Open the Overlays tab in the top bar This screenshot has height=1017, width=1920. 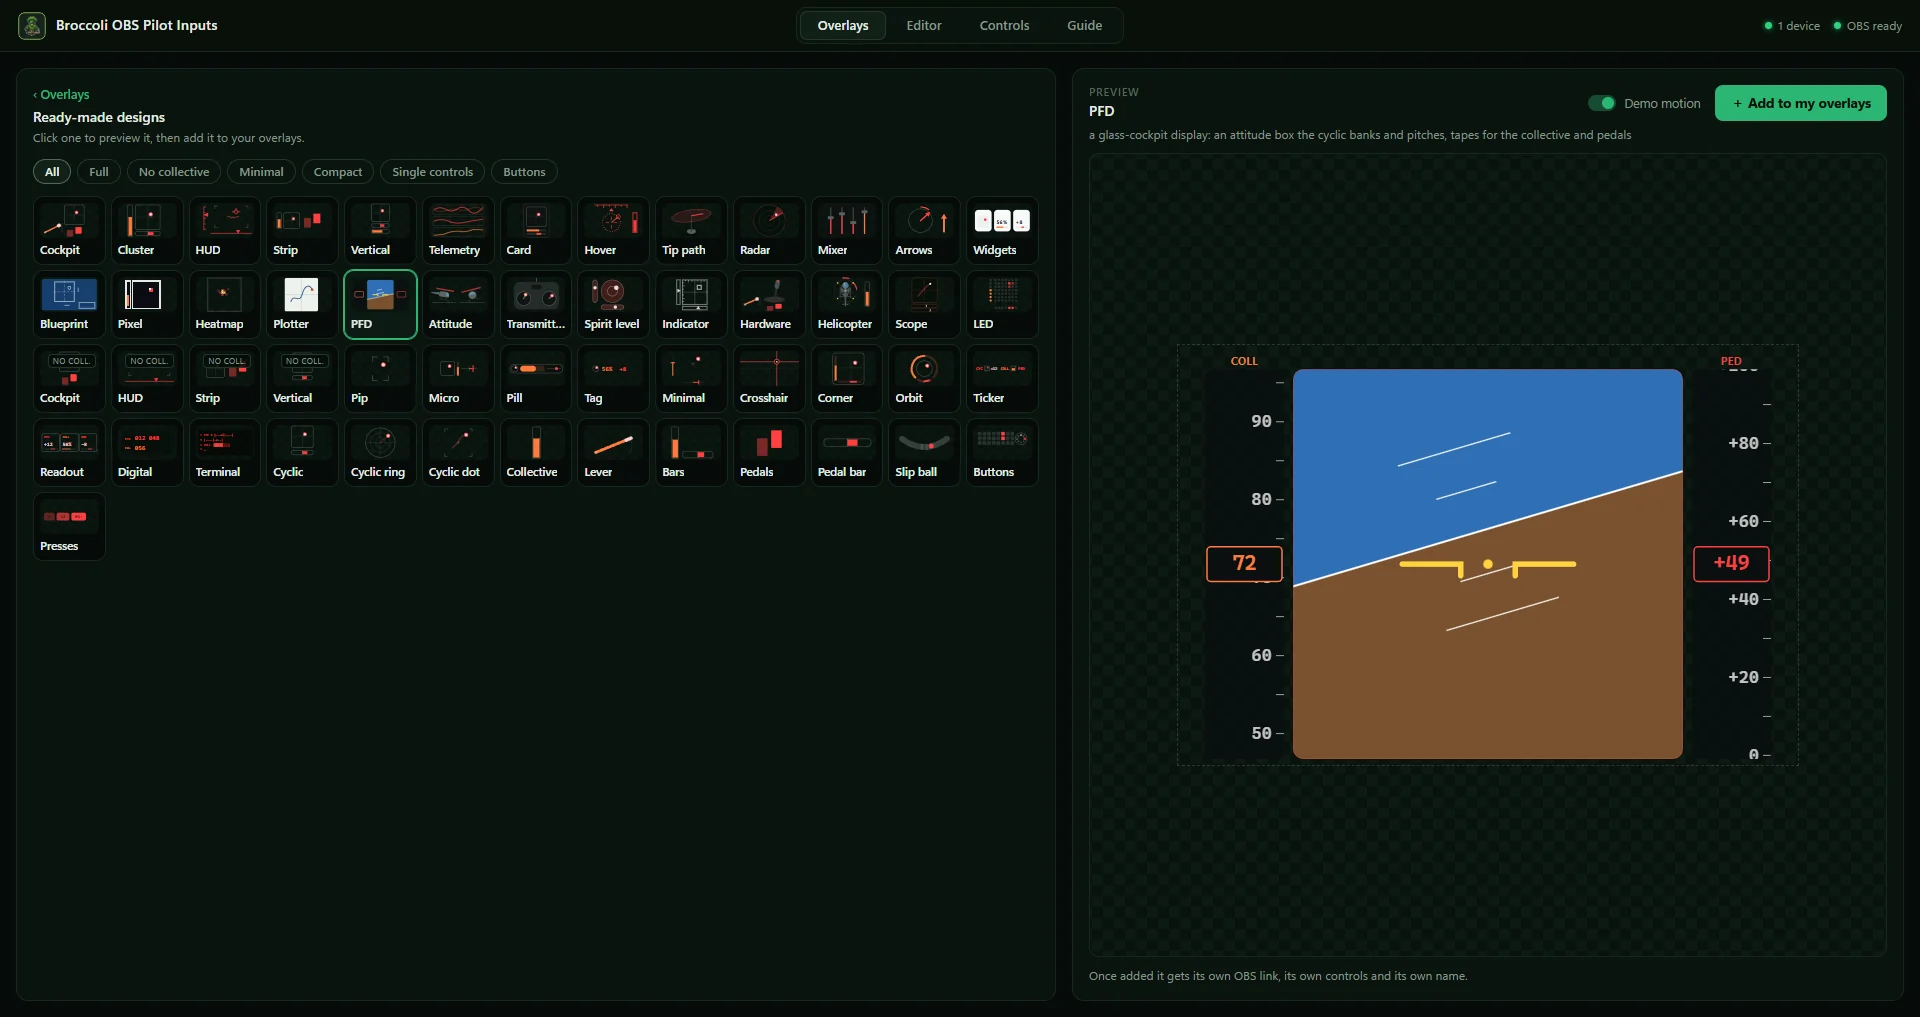click(x=843, y=26)
